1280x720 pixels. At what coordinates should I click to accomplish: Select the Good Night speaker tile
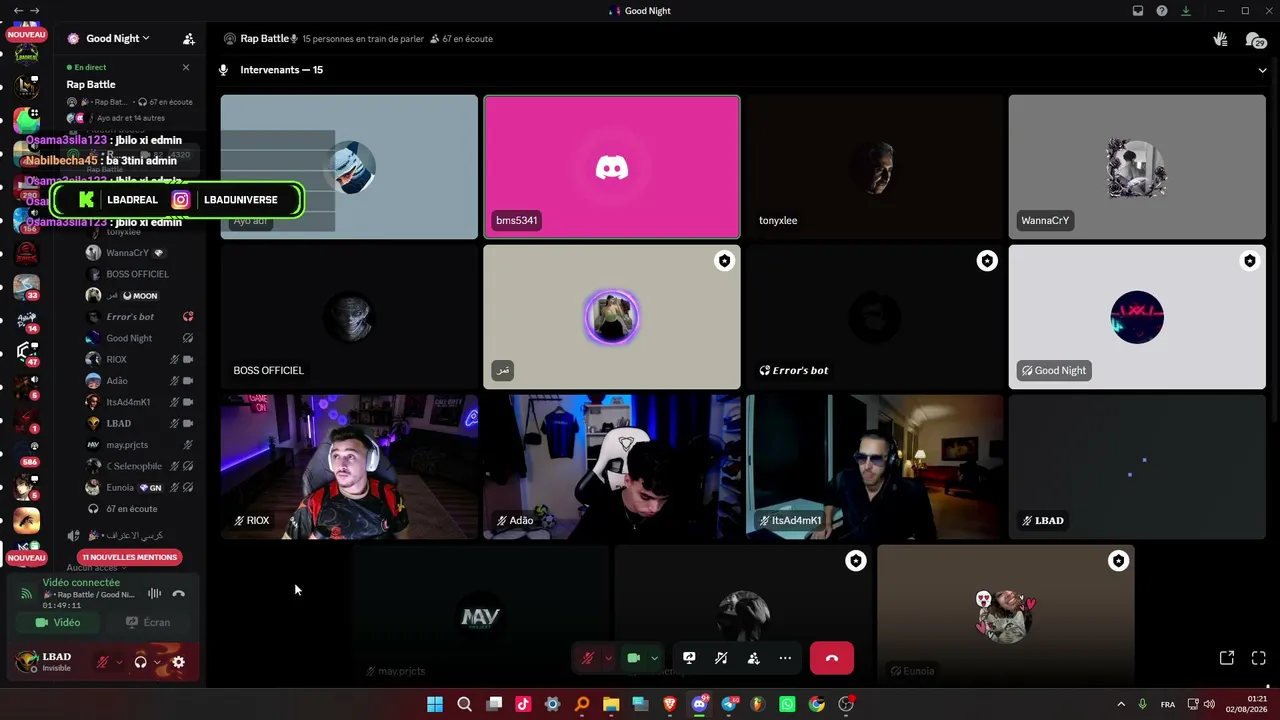coord(1137,317)
